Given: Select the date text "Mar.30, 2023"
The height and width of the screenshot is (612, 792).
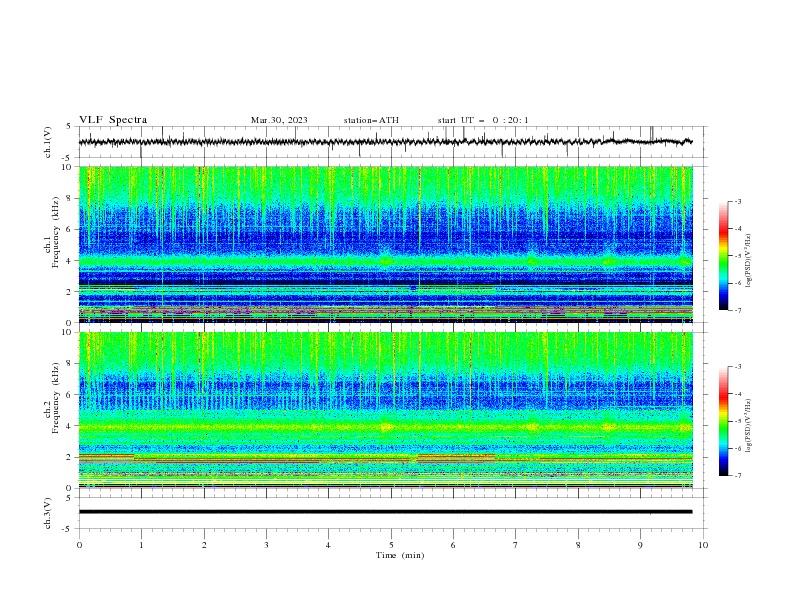Looking at the screenshot, I should (x=279, y=120).
